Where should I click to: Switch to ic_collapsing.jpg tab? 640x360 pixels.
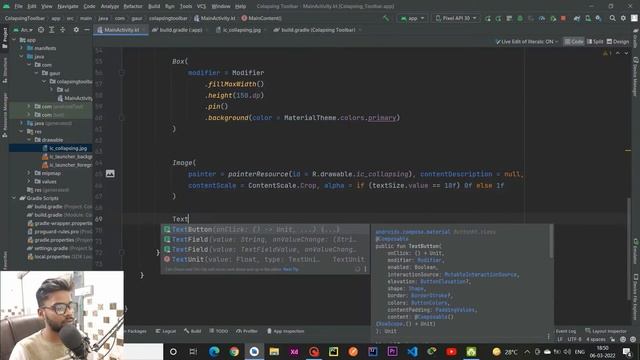[x=241, y=30]
